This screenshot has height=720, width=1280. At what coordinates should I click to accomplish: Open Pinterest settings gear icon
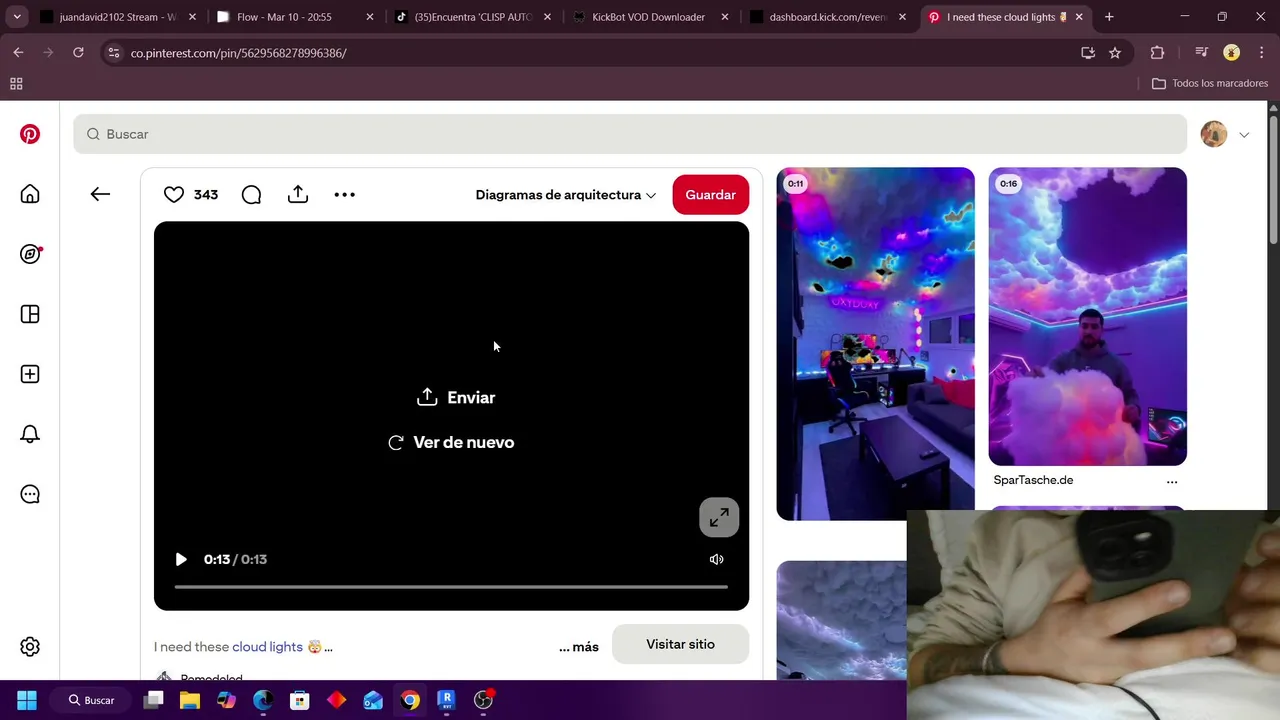(x=30, y=647)
